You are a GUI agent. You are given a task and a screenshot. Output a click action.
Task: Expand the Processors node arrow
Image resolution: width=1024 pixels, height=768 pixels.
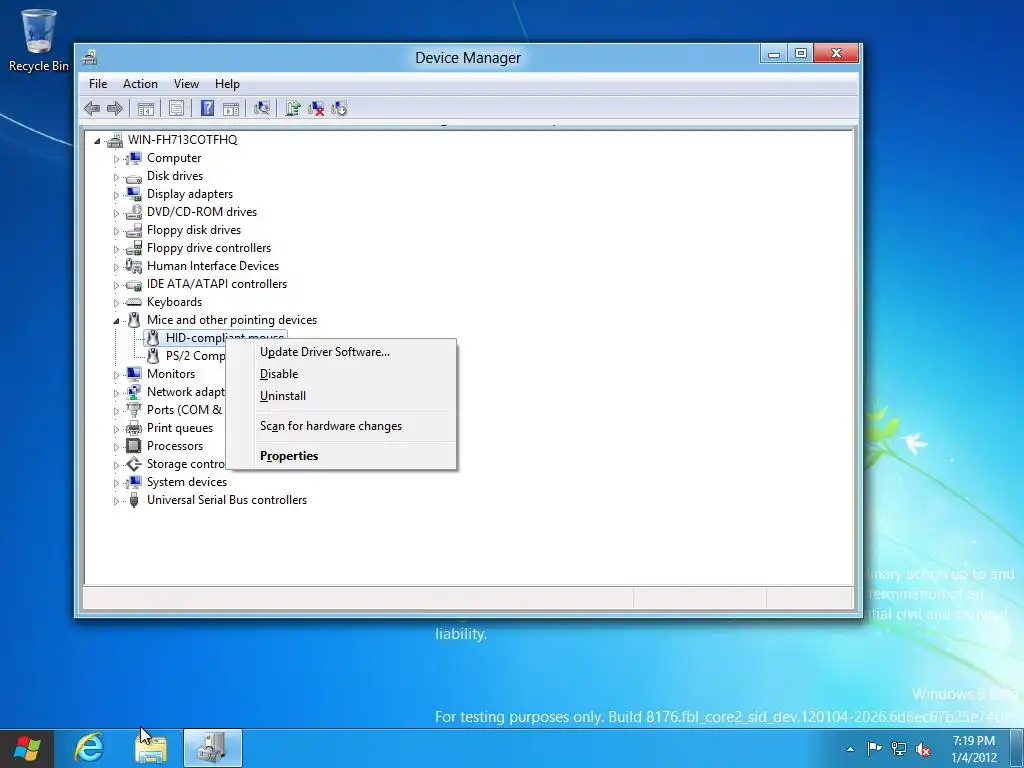[x=116, y=447]
